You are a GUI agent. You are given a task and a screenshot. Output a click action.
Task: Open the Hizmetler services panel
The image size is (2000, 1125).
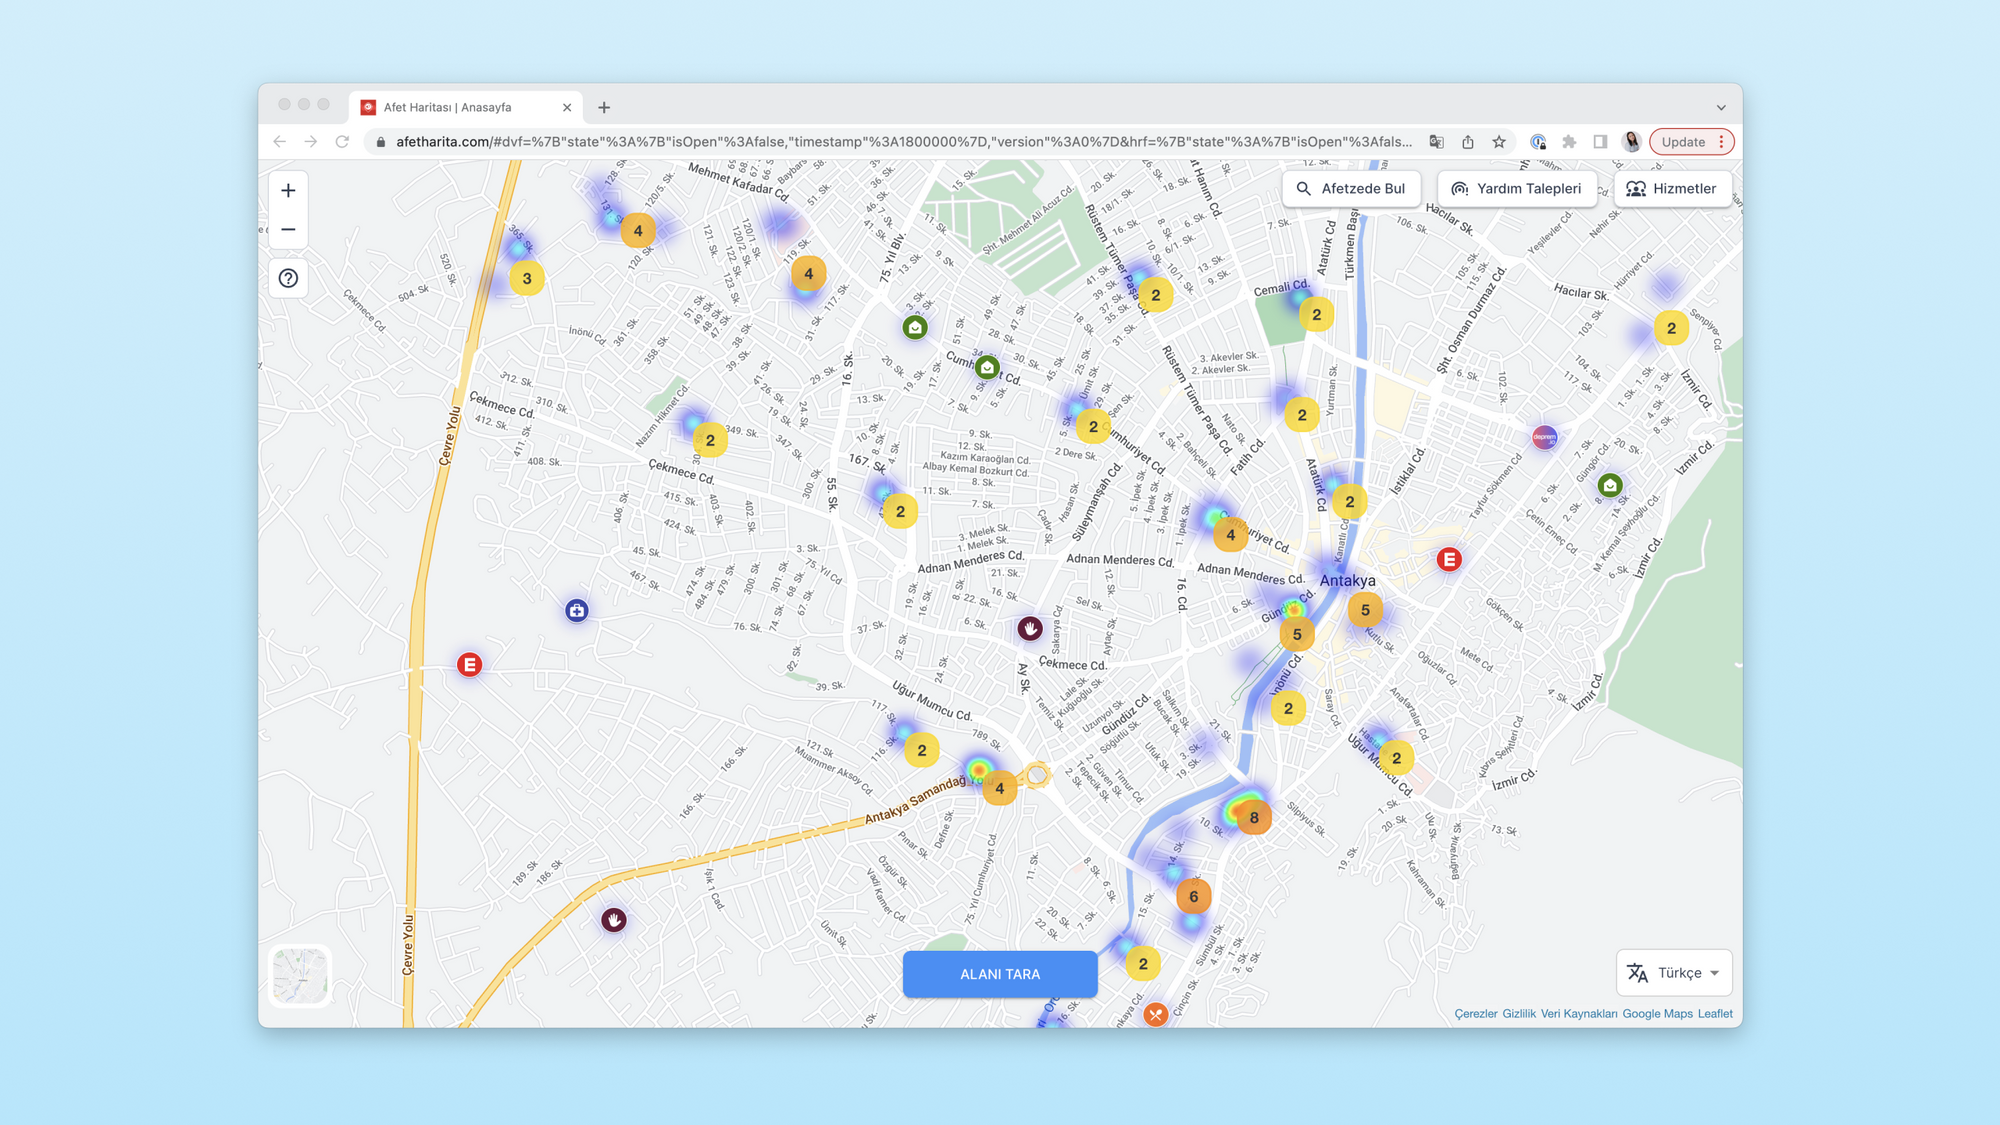click(x=1672, y=188)
